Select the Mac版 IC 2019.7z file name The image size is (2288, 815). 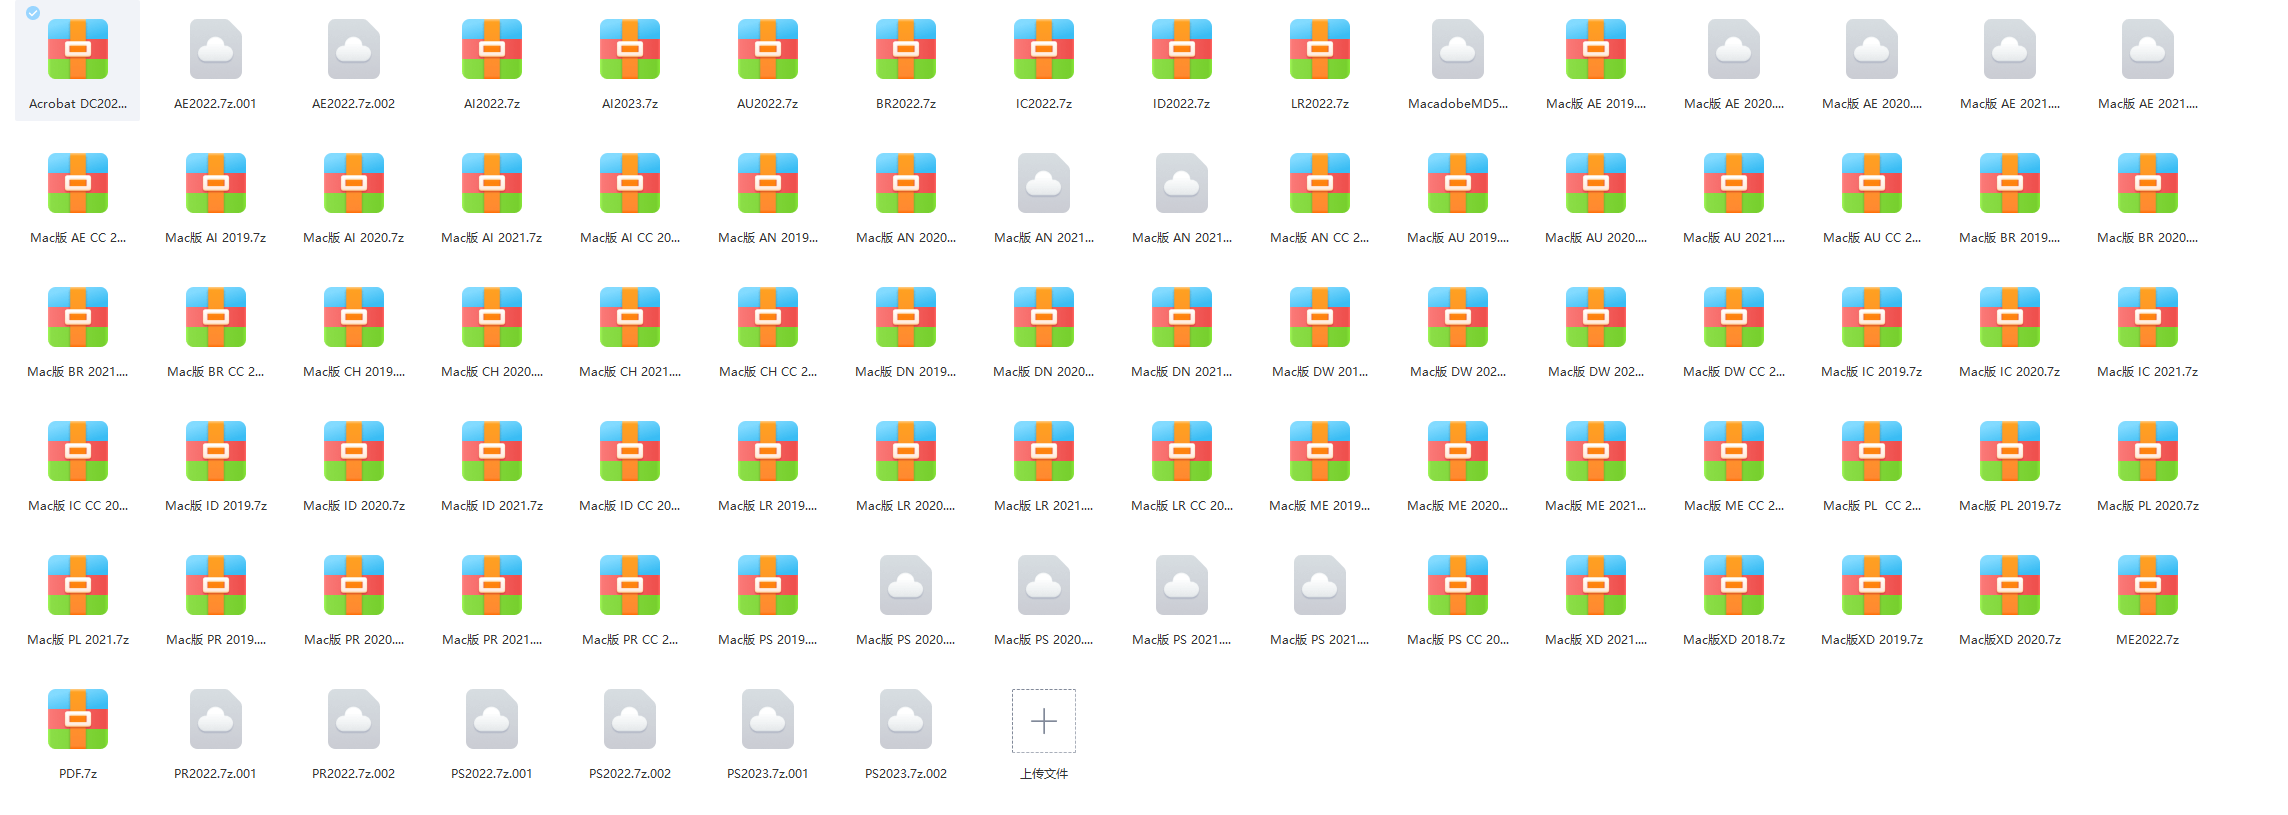point(1872,372)
